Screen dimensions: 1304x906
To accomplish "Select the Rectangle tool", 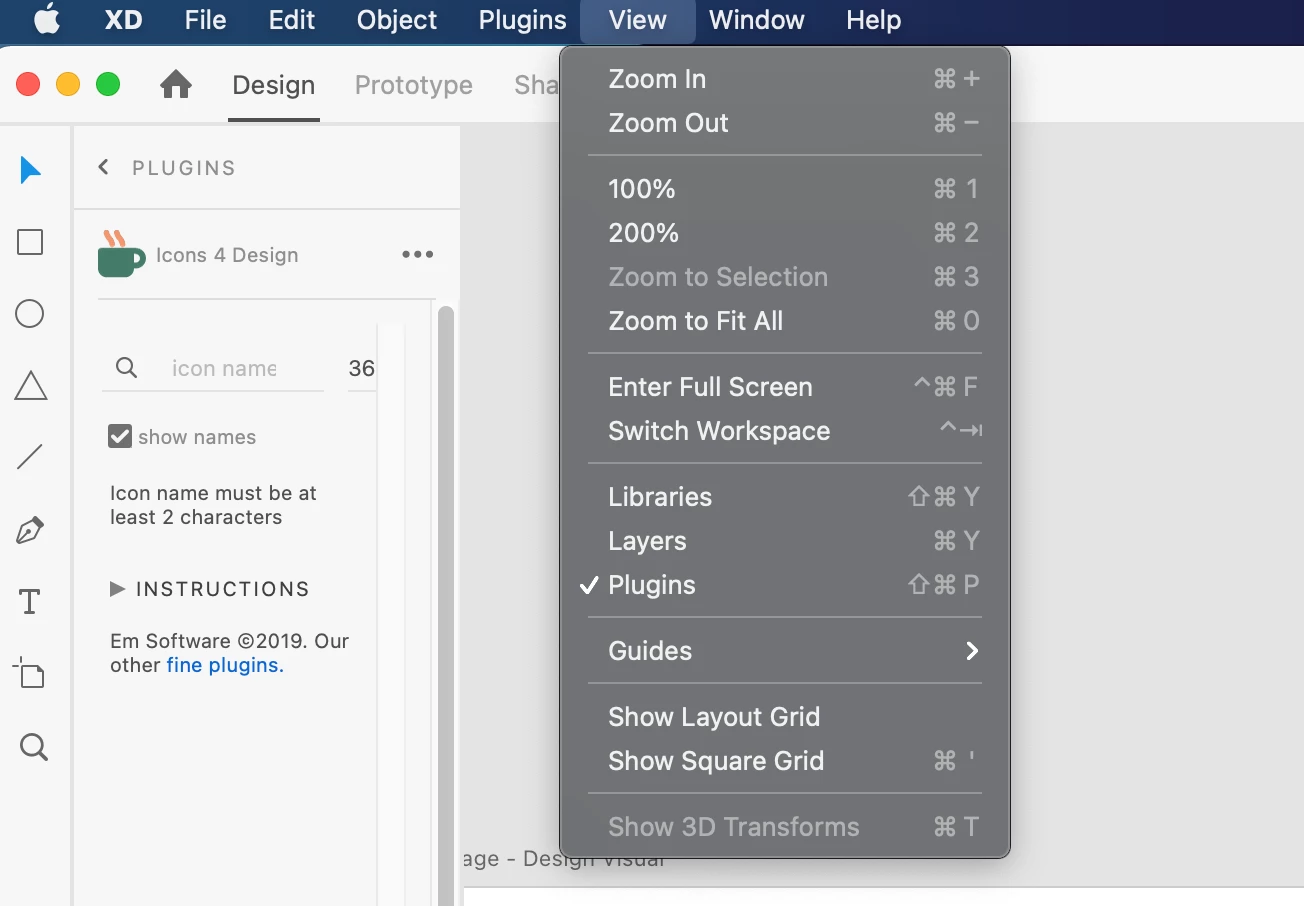I will point(30,242).
